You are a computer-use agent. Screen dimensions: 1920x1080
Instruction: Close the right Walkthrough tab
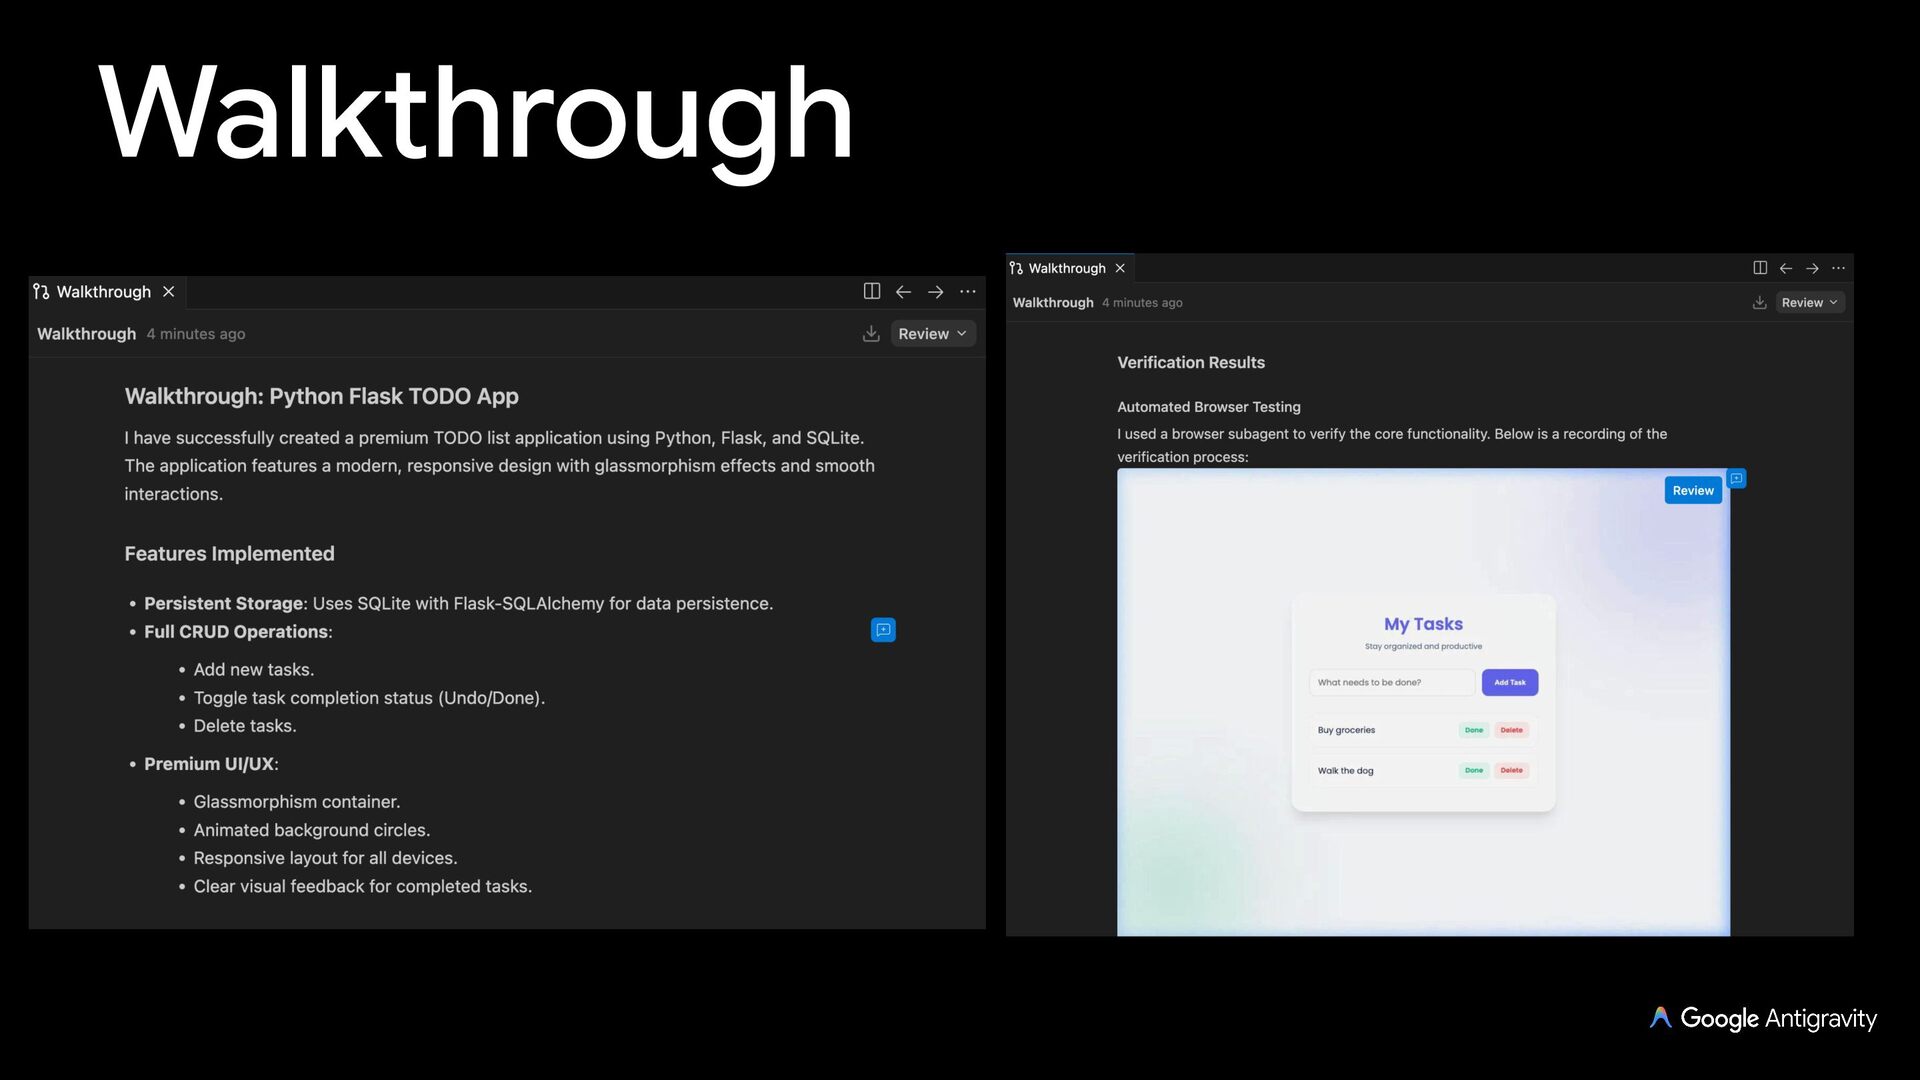pos(1120,268)
